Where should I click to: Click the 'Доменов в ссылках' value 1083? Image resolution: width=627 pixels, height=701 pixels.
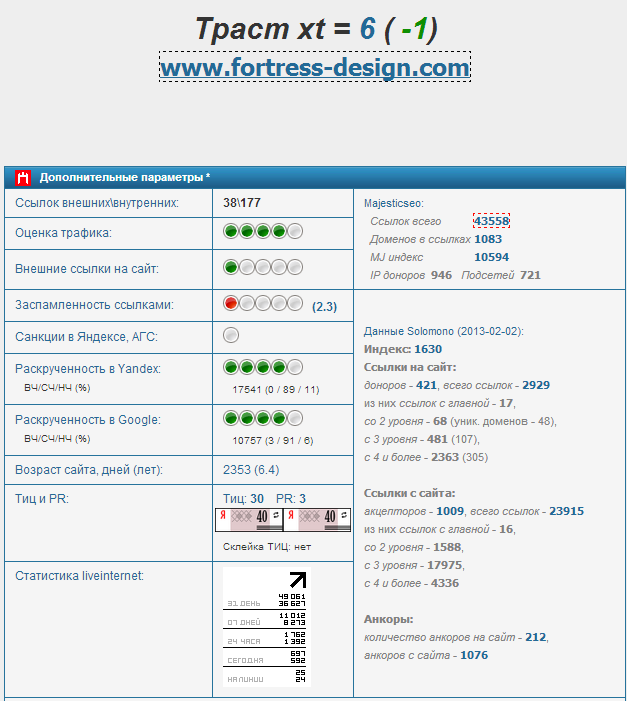pyautogui.click(x=488, y=239)
